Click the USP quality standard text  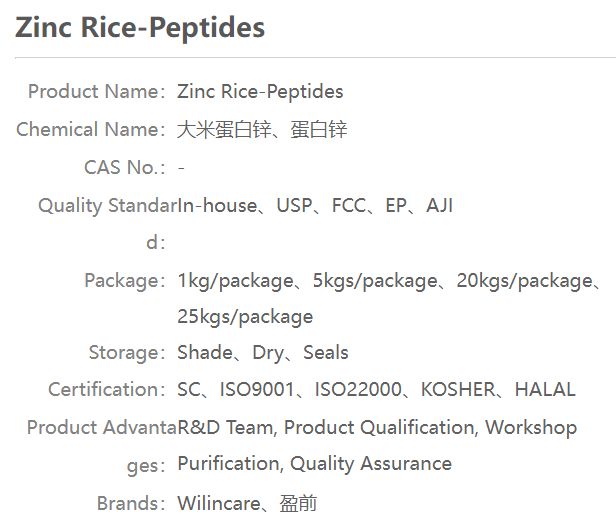pyautogui.click(x=295, y=206)
